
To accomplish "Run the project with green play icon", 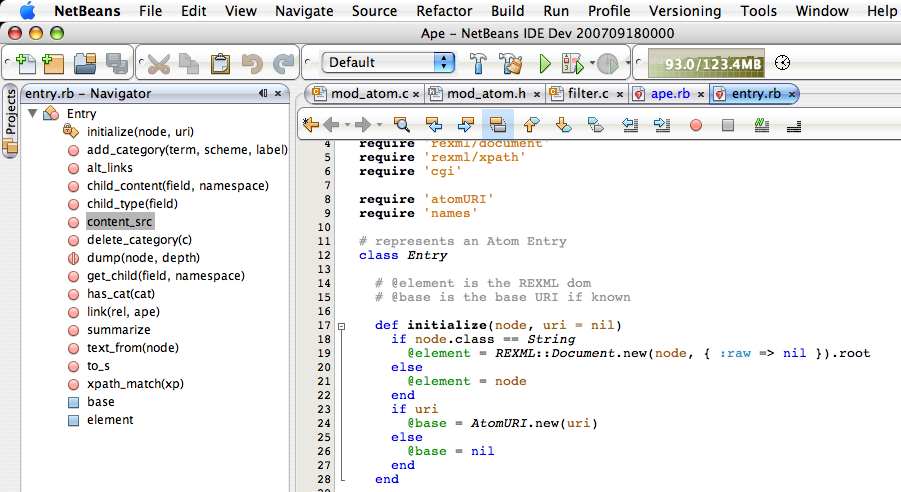I will (x=545, y=63).
